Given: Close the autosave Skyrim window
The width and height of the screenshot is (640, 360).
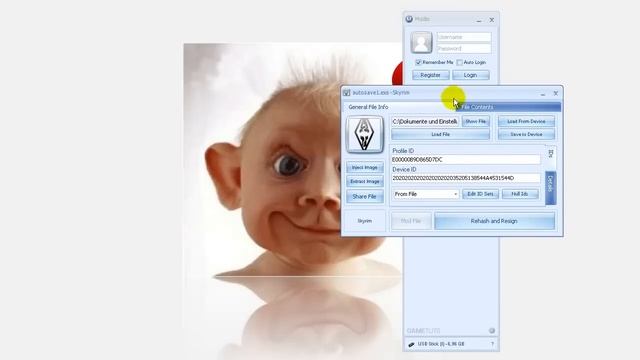Looking at the screenshot, I should [556, 93].
